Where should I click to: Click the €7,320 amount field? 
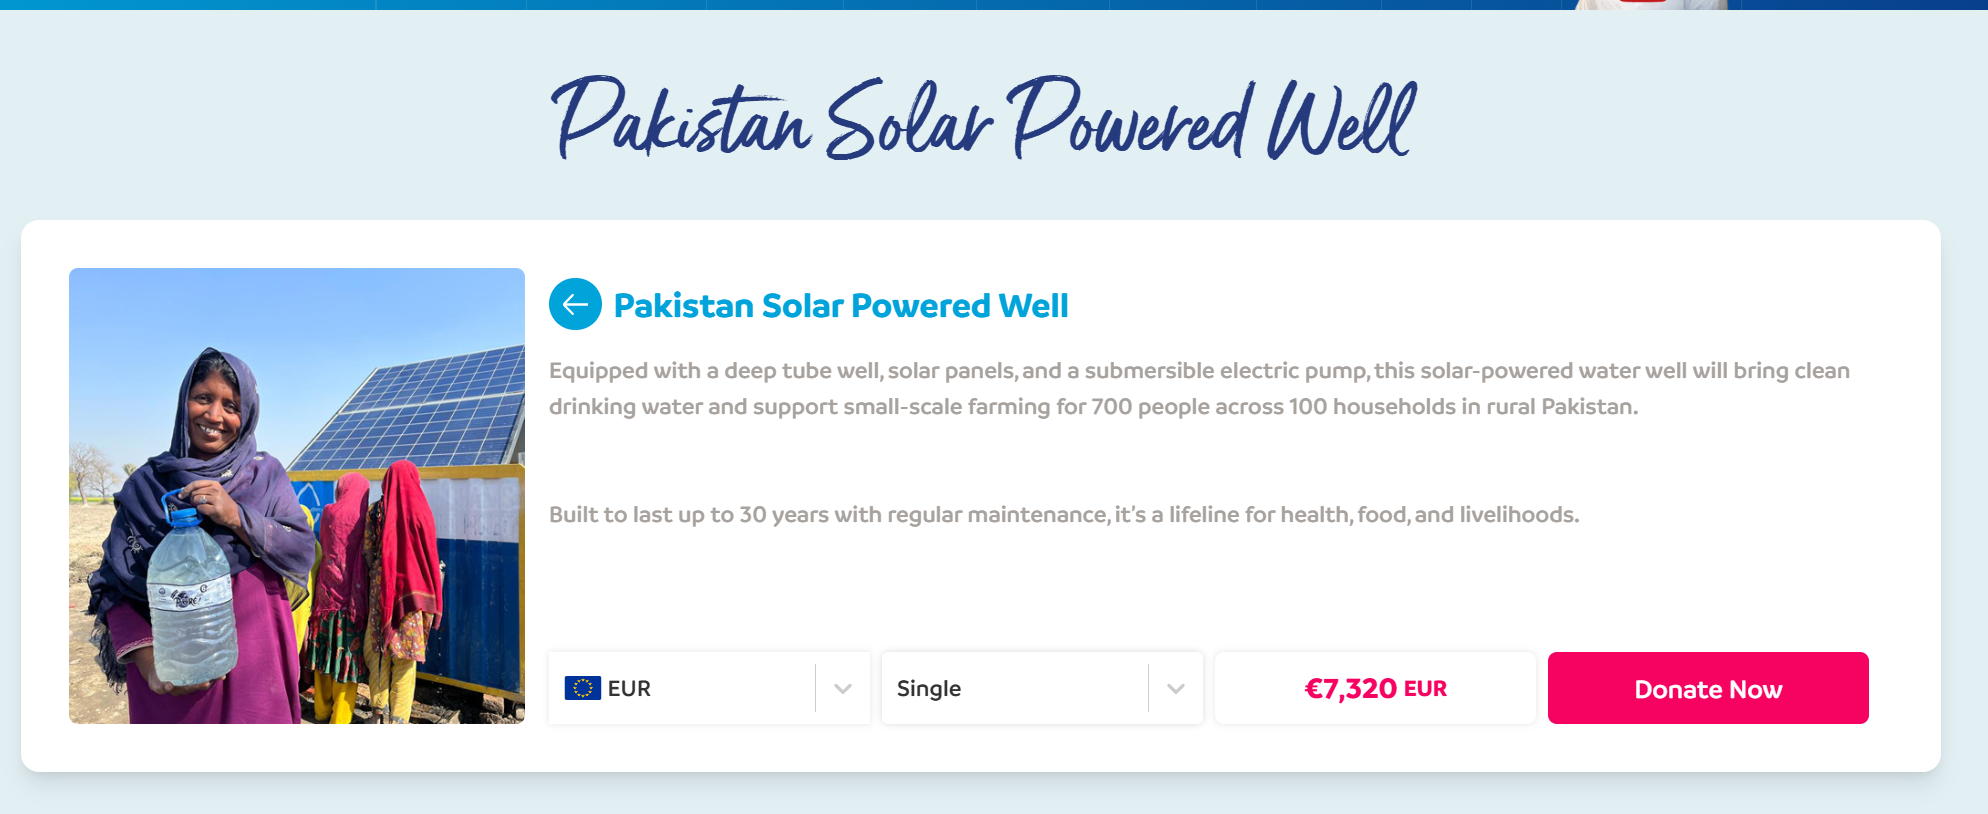pos(1374,688)
